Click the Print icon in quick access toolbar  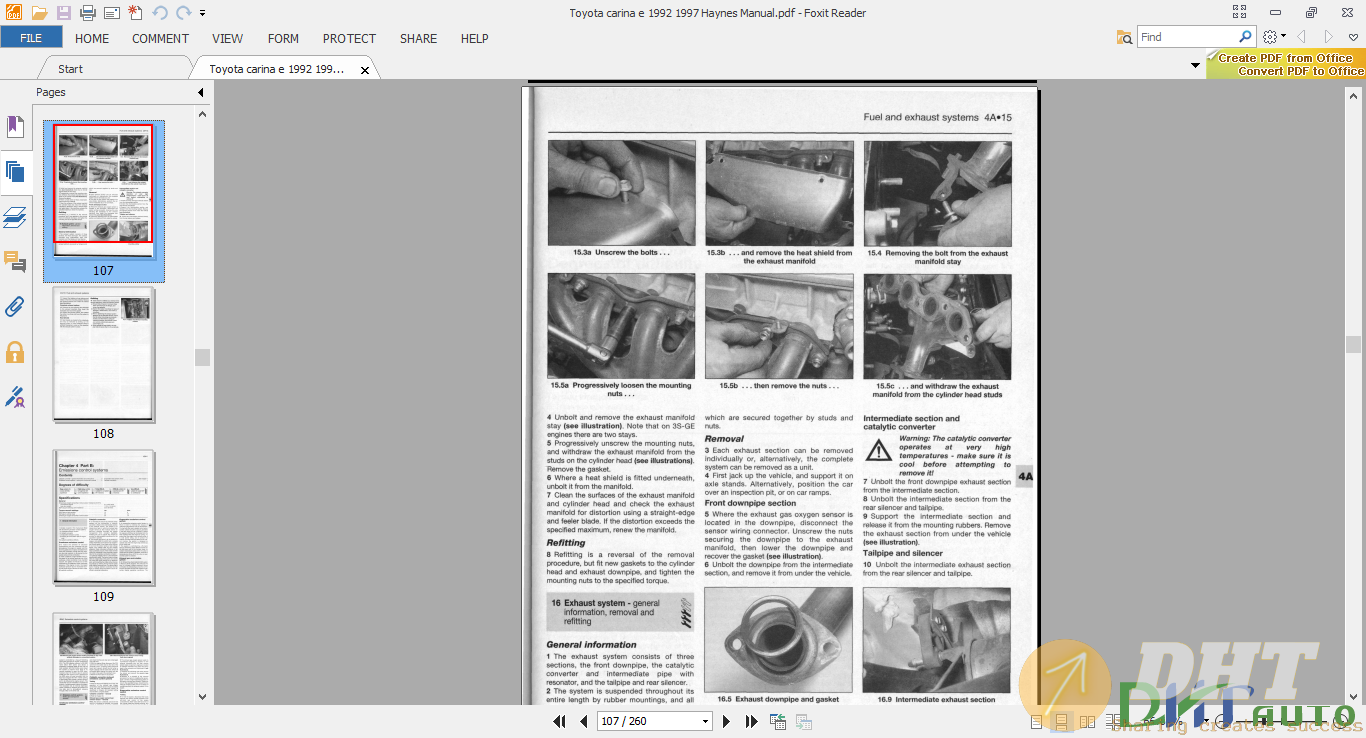[88, 13]
